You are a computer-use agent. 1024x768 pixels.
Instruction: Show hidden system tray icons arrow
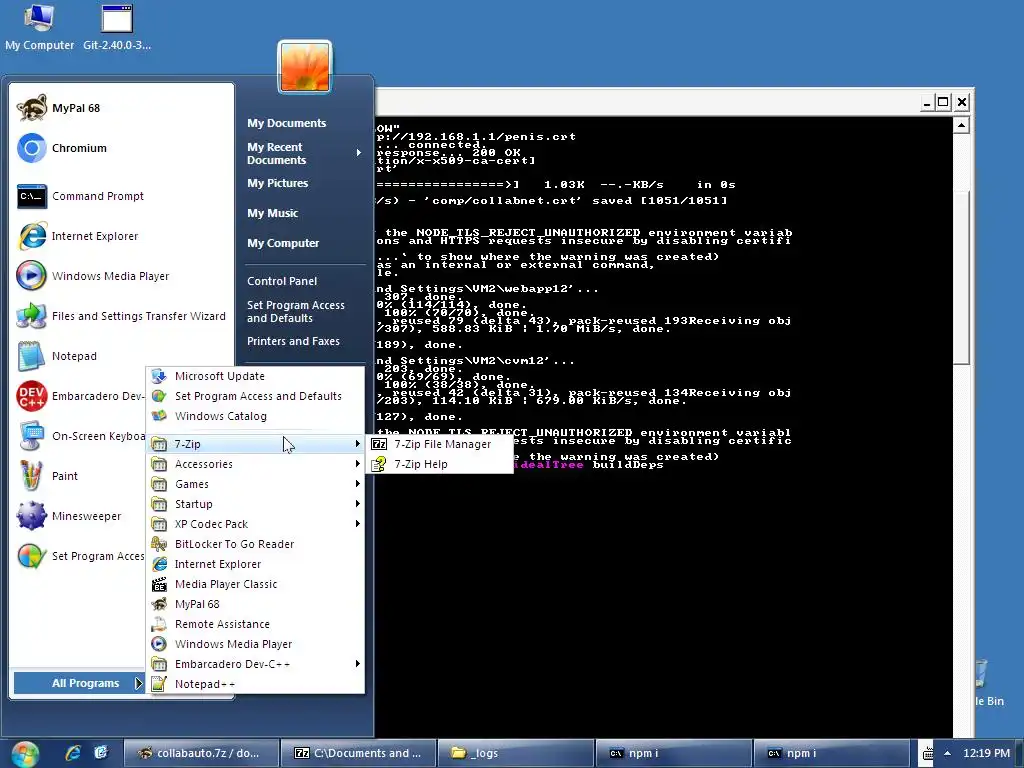tap(947, 753)
